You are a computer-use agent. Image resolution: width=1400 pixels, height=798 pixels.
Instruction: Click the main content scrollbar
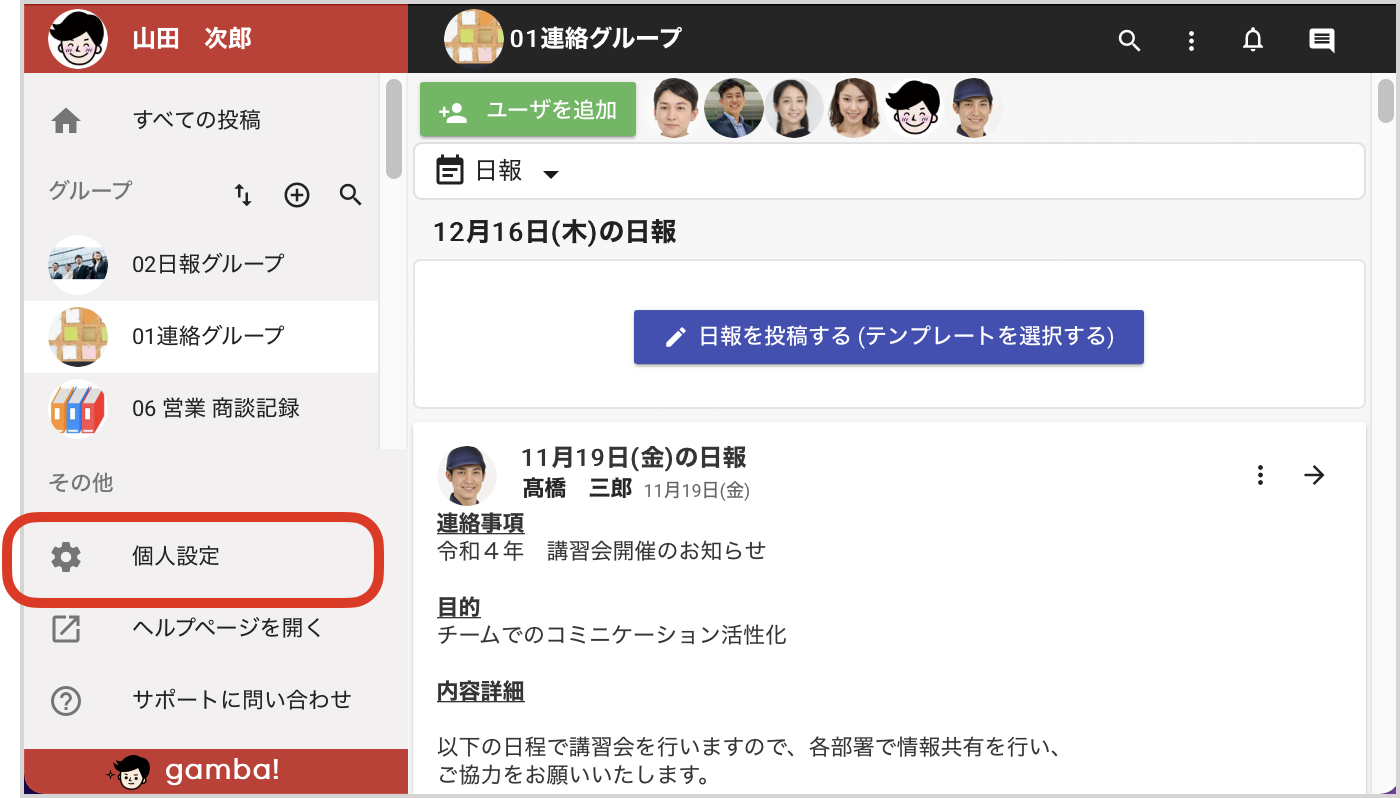1386,99
